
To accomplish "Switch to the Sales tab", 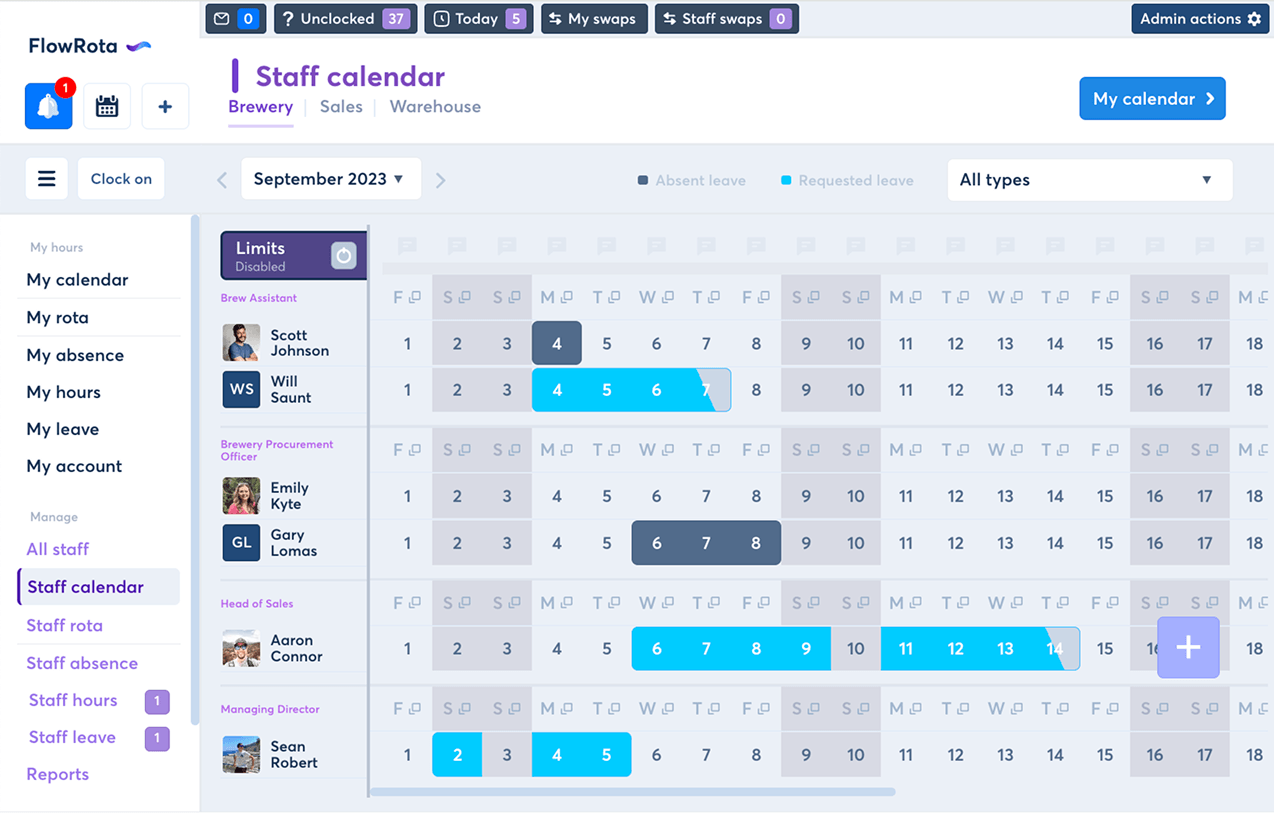I will tap(341, 107).
